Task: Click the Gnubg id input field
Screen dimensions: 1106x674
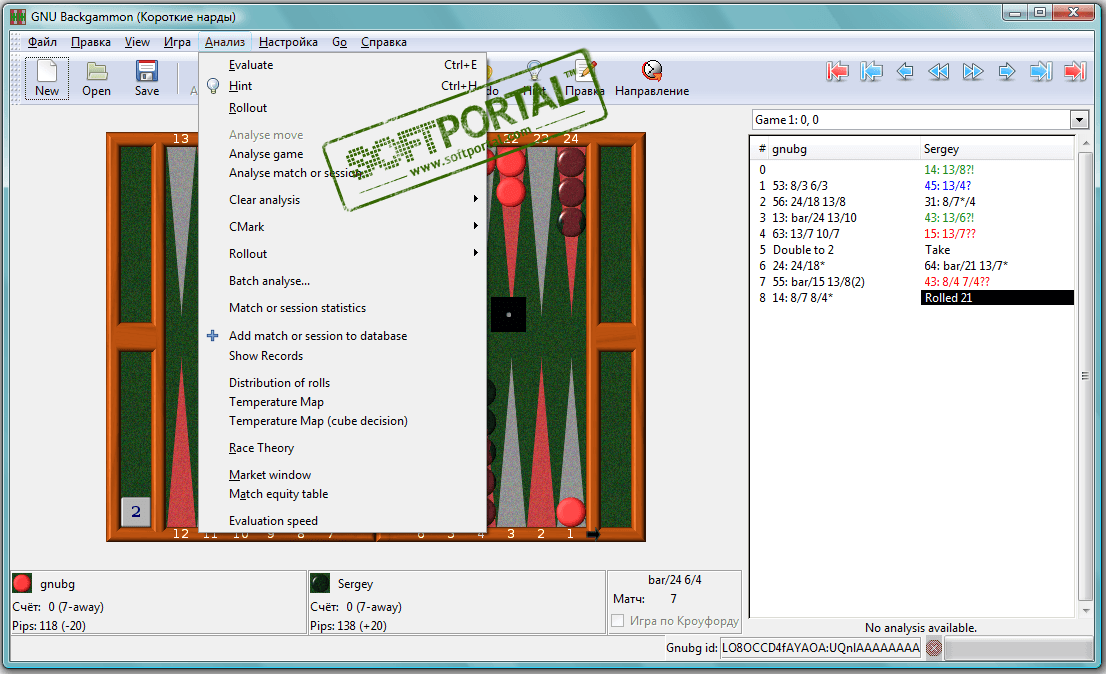Action: 820,648
